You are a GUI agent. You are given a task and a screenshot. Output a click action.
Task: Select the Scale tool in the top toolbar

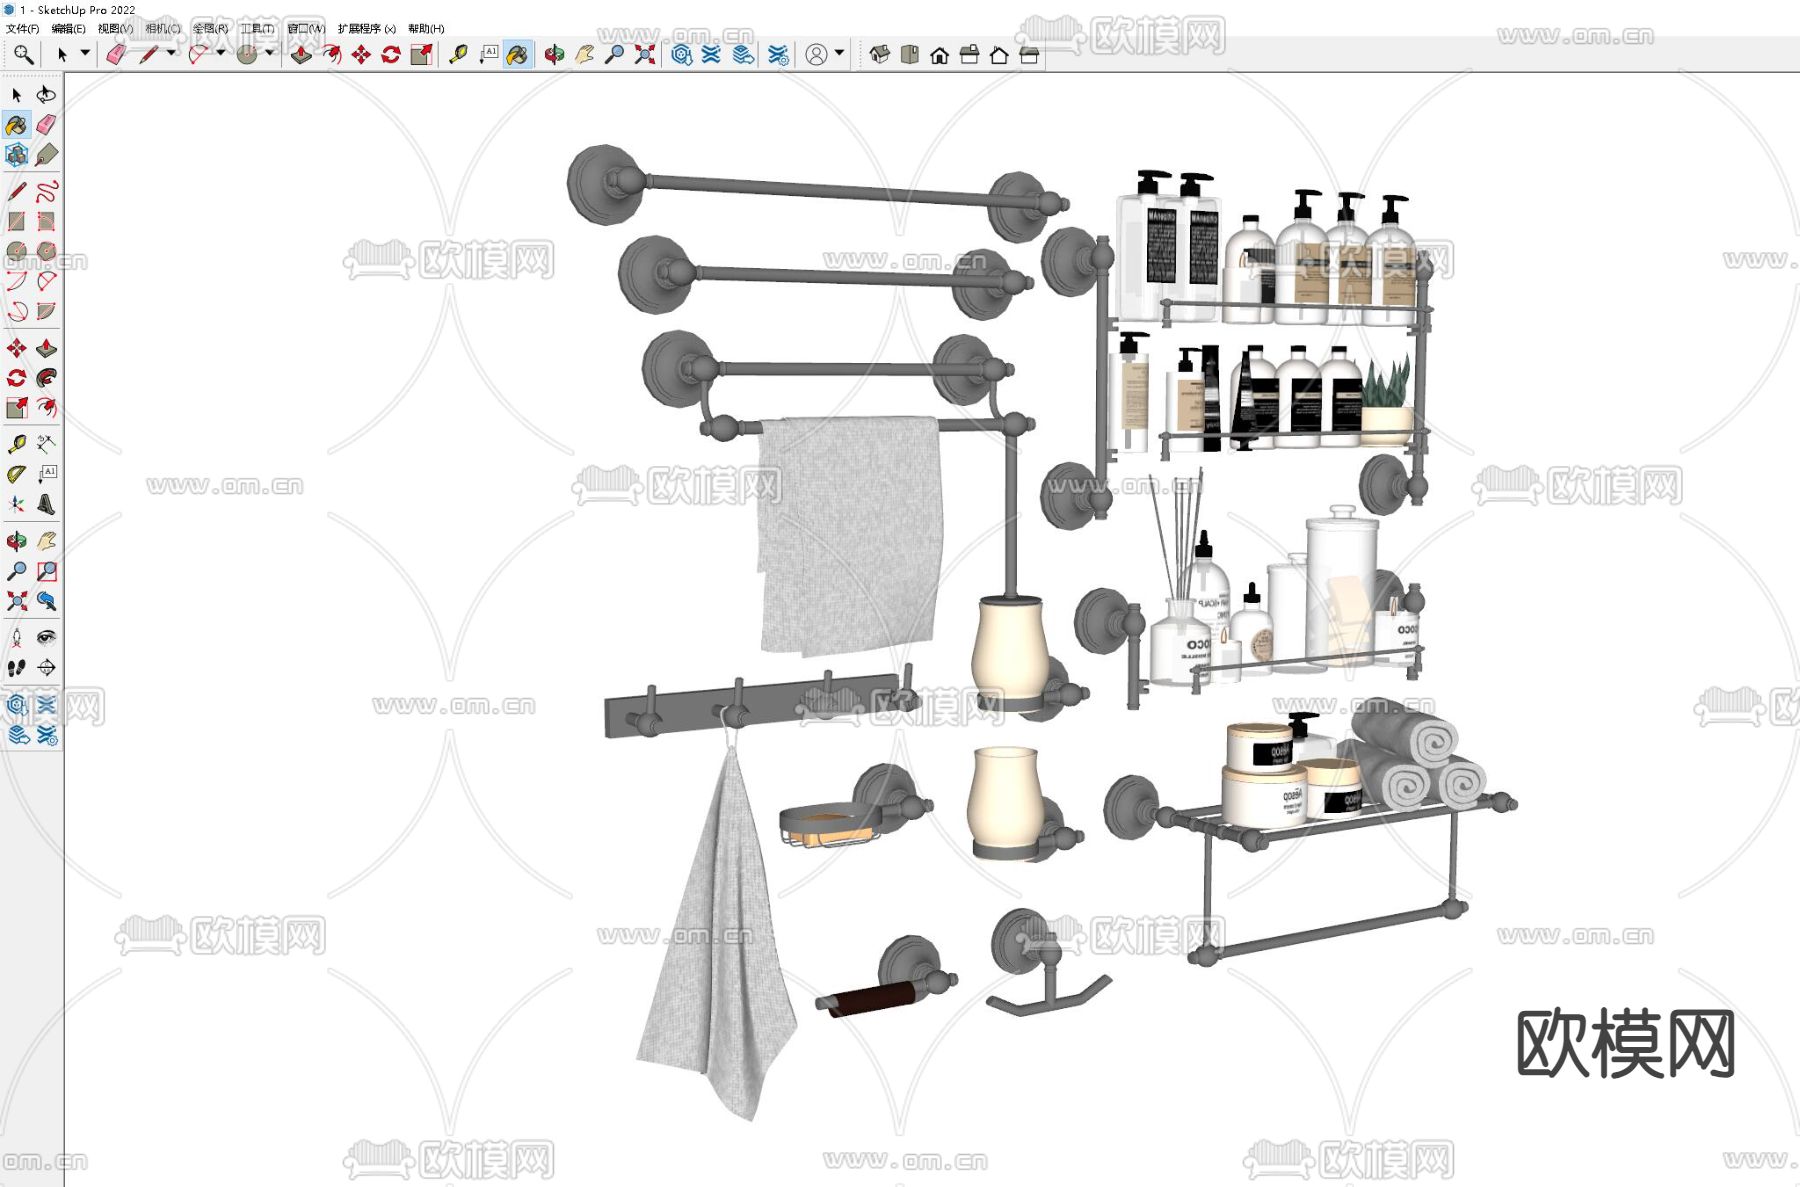point(421,54)
